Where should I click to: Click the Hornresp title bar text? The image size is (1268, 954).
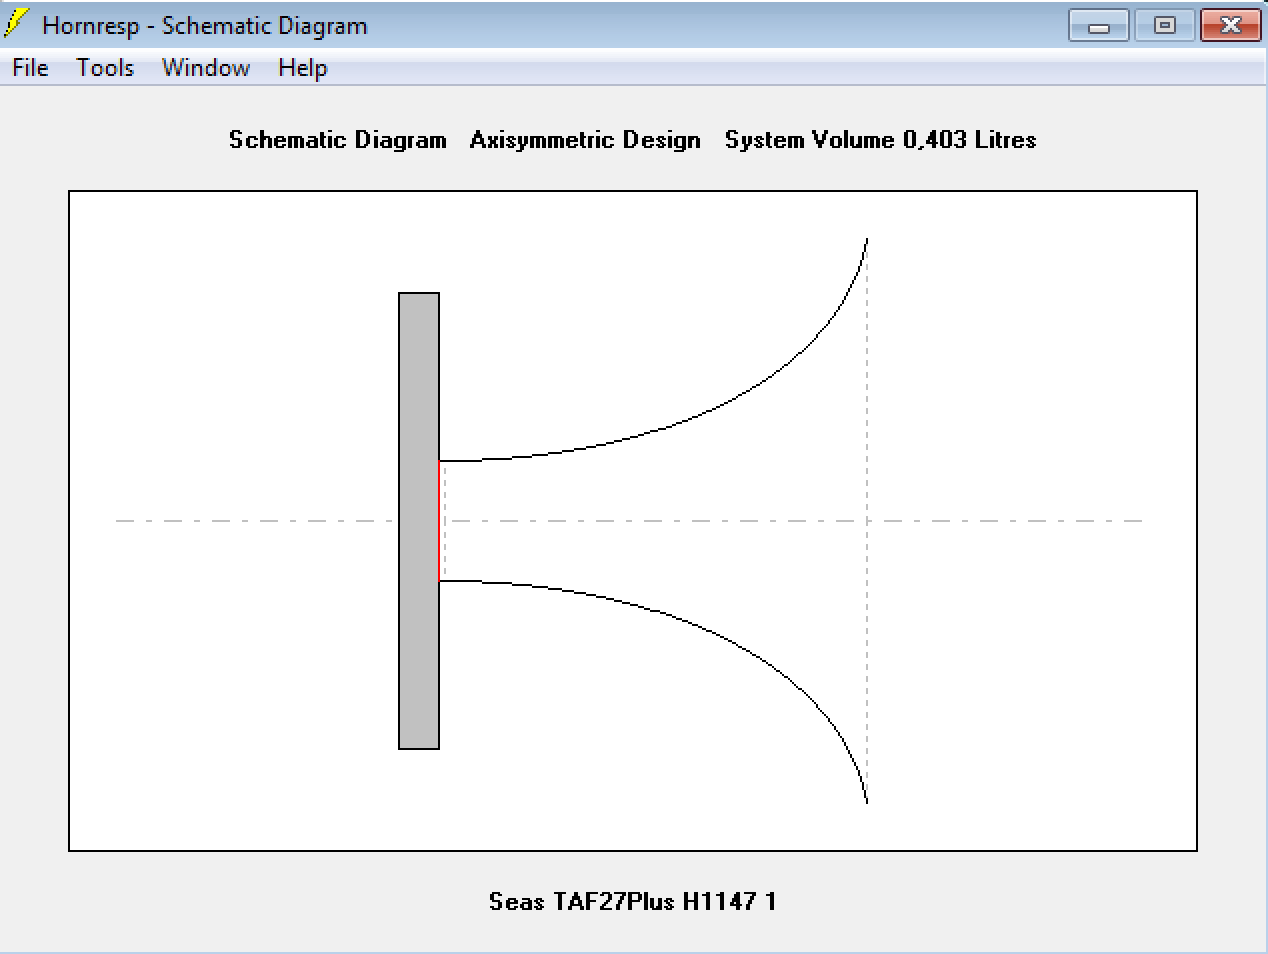(x=204, y=26)
